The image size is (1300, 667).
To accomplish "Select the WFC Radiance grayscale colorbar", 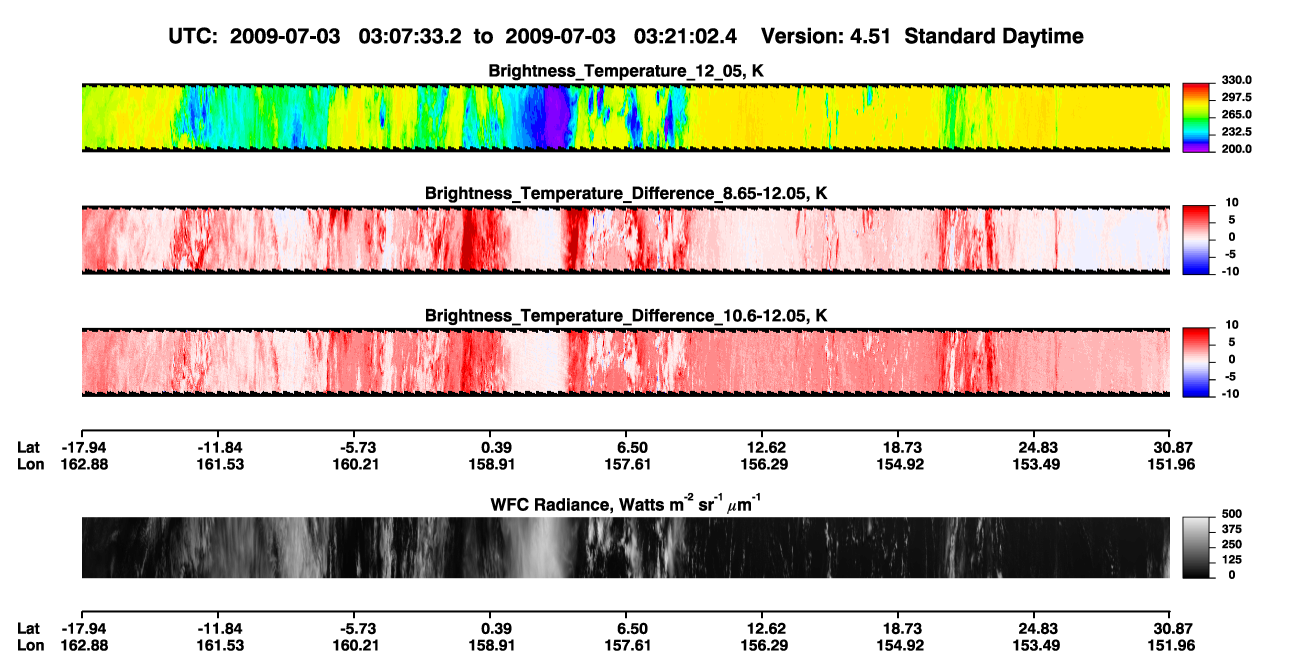I will click(1197, 547).
